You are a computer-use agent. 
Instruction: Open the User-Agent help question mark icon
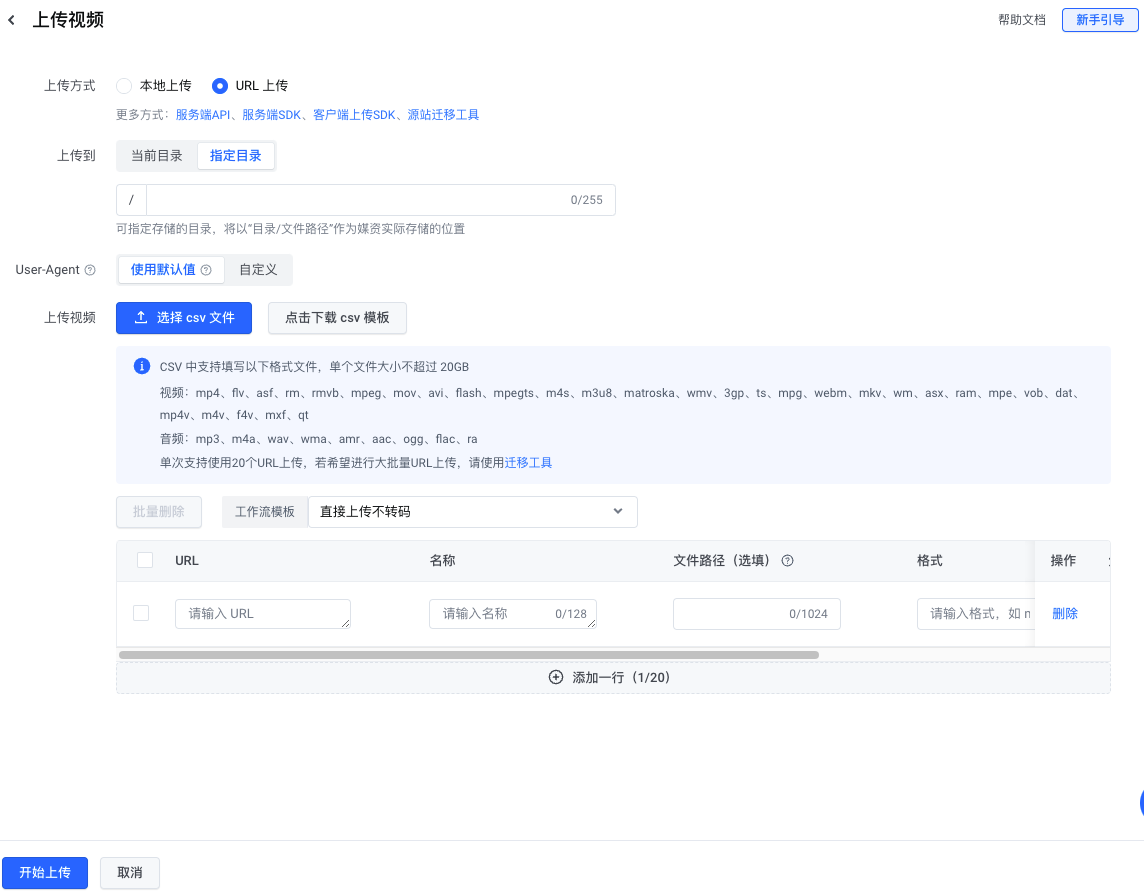coord(90,270)
